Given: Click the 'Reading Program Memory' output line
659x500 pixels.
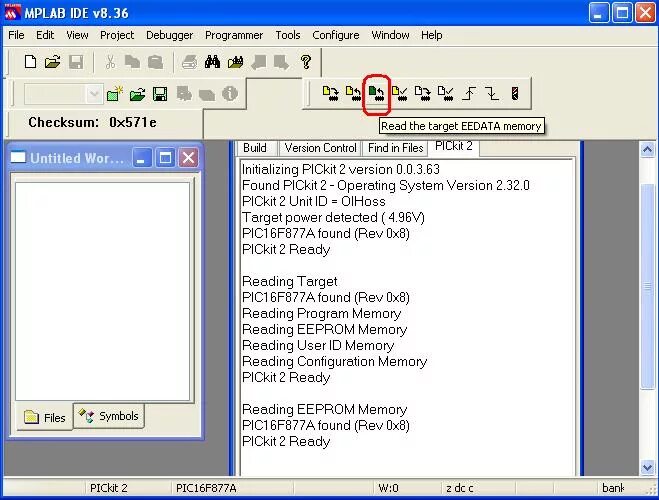Looking at the screenshot, I should (322, 313).
